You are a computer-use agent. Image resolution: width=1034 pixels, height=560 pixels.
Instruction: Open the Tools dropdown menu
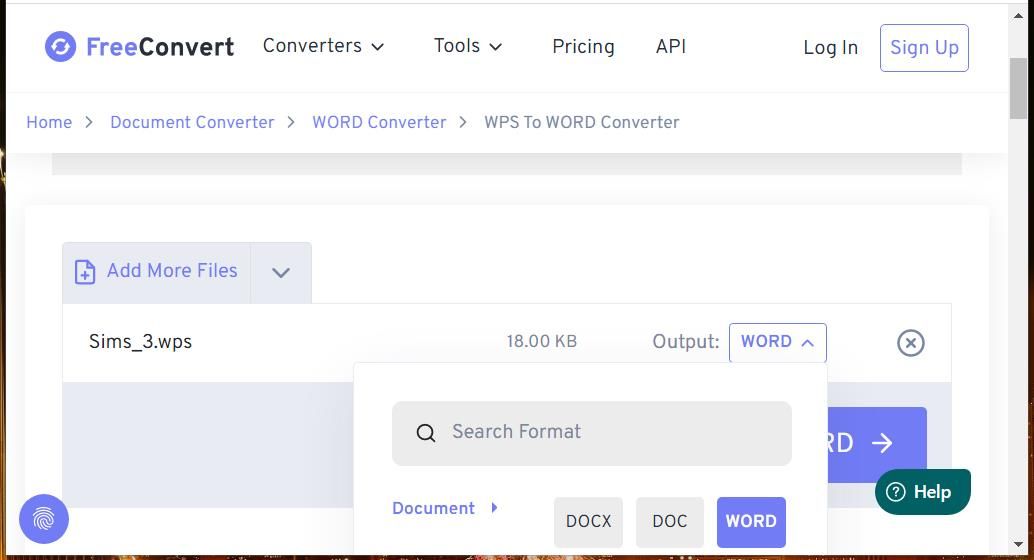click(x=468, y=46)
